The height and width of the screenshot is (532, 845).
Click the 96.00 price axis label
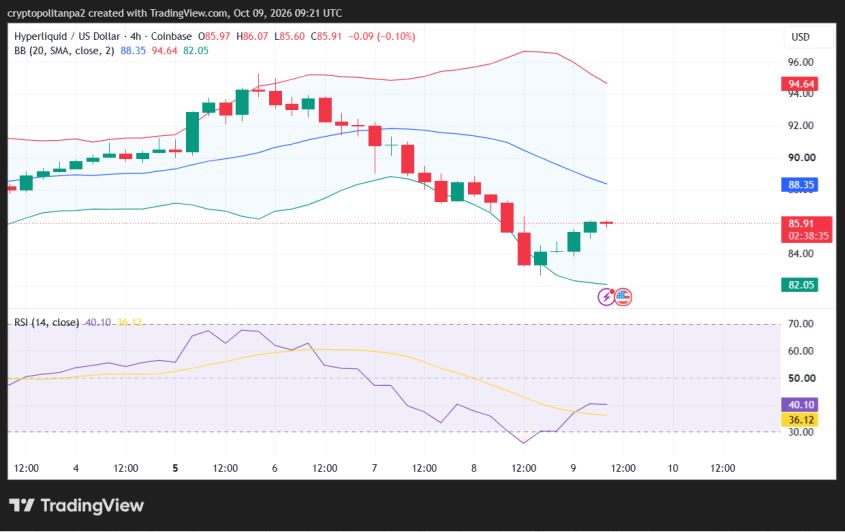tap(801, 62)
